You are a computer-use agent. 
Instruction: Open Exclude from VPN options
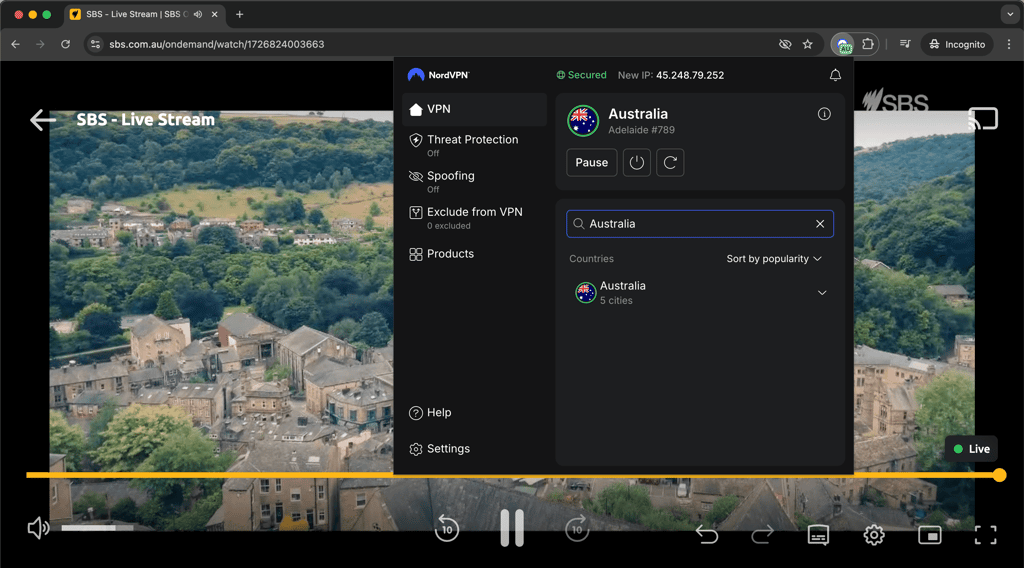pos(475,217)
